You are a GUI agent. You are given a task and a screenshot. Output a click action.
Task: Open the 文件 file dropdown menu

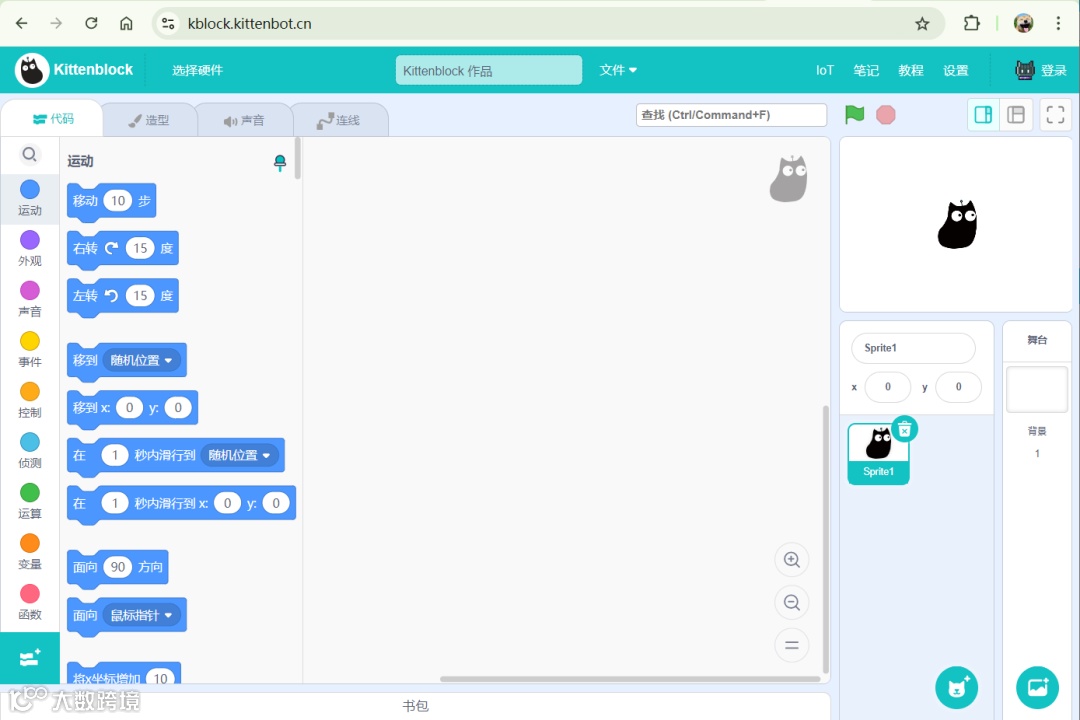pyautogui.click(x=618, y=70)
